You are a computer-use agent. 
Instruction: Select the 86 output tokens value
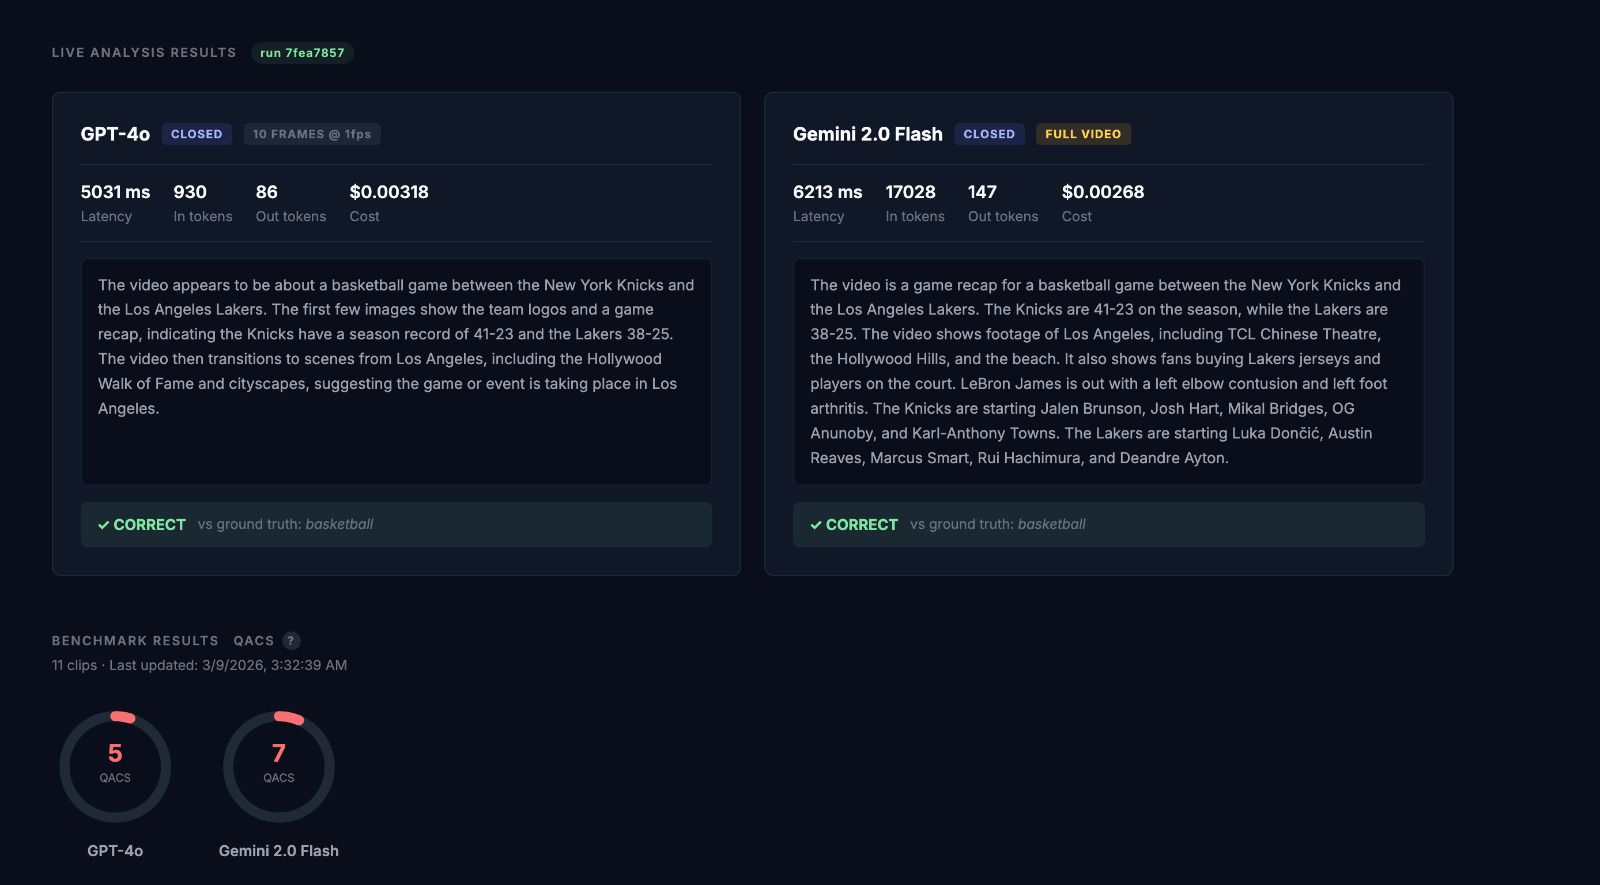[267, 192]
